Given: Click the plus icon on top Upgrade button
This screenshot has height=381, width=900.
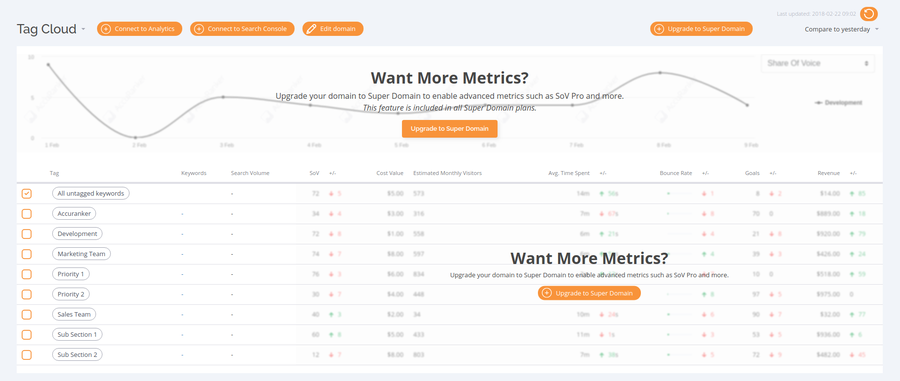Looking at the screenshot, I should click(x=659, y=29).
